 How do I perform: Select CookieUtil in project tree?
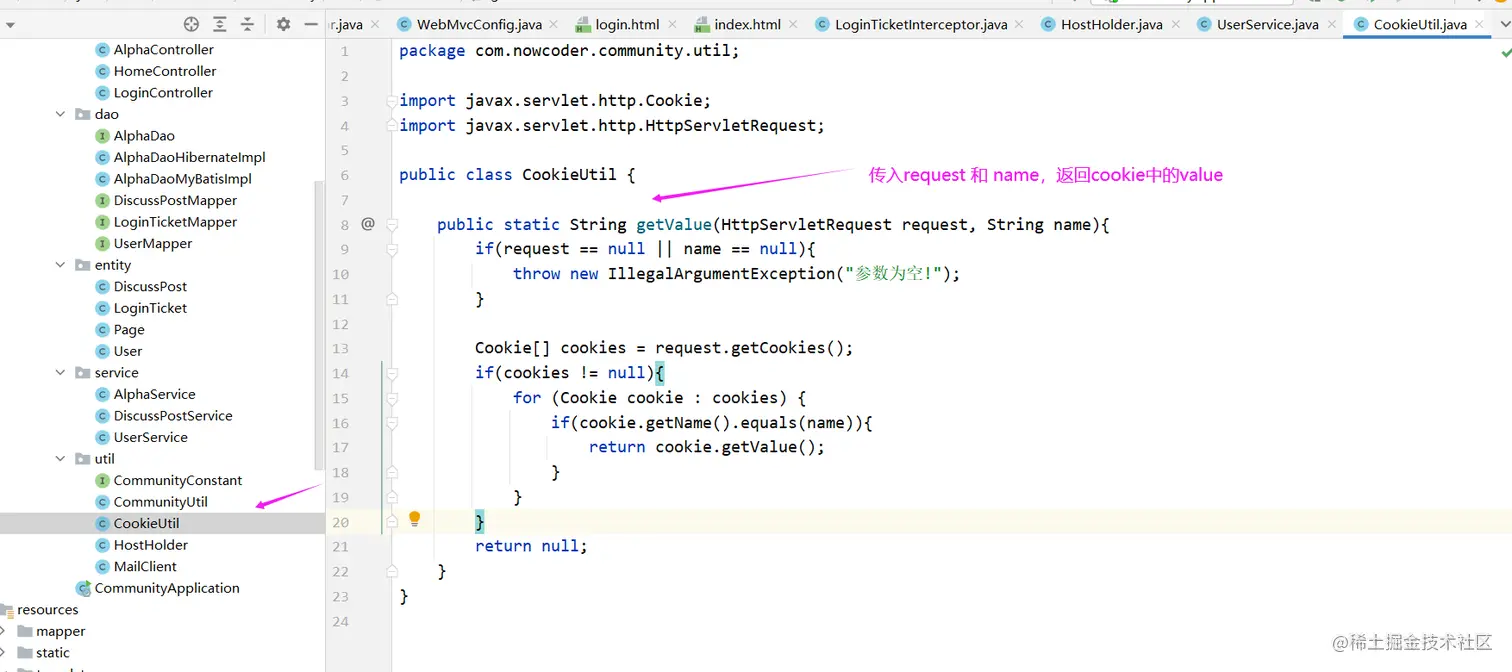(147, 523)
